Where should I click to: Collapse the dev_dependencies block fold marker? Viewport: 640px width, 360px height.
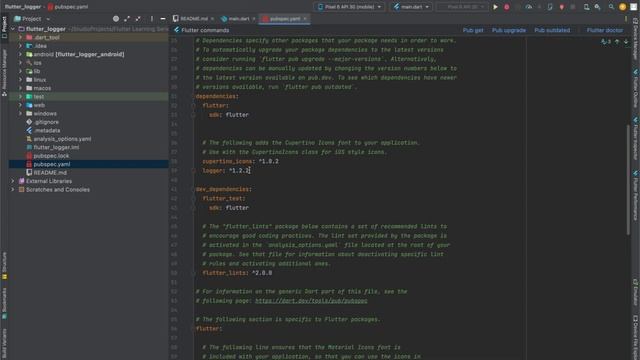coord(193,189)
